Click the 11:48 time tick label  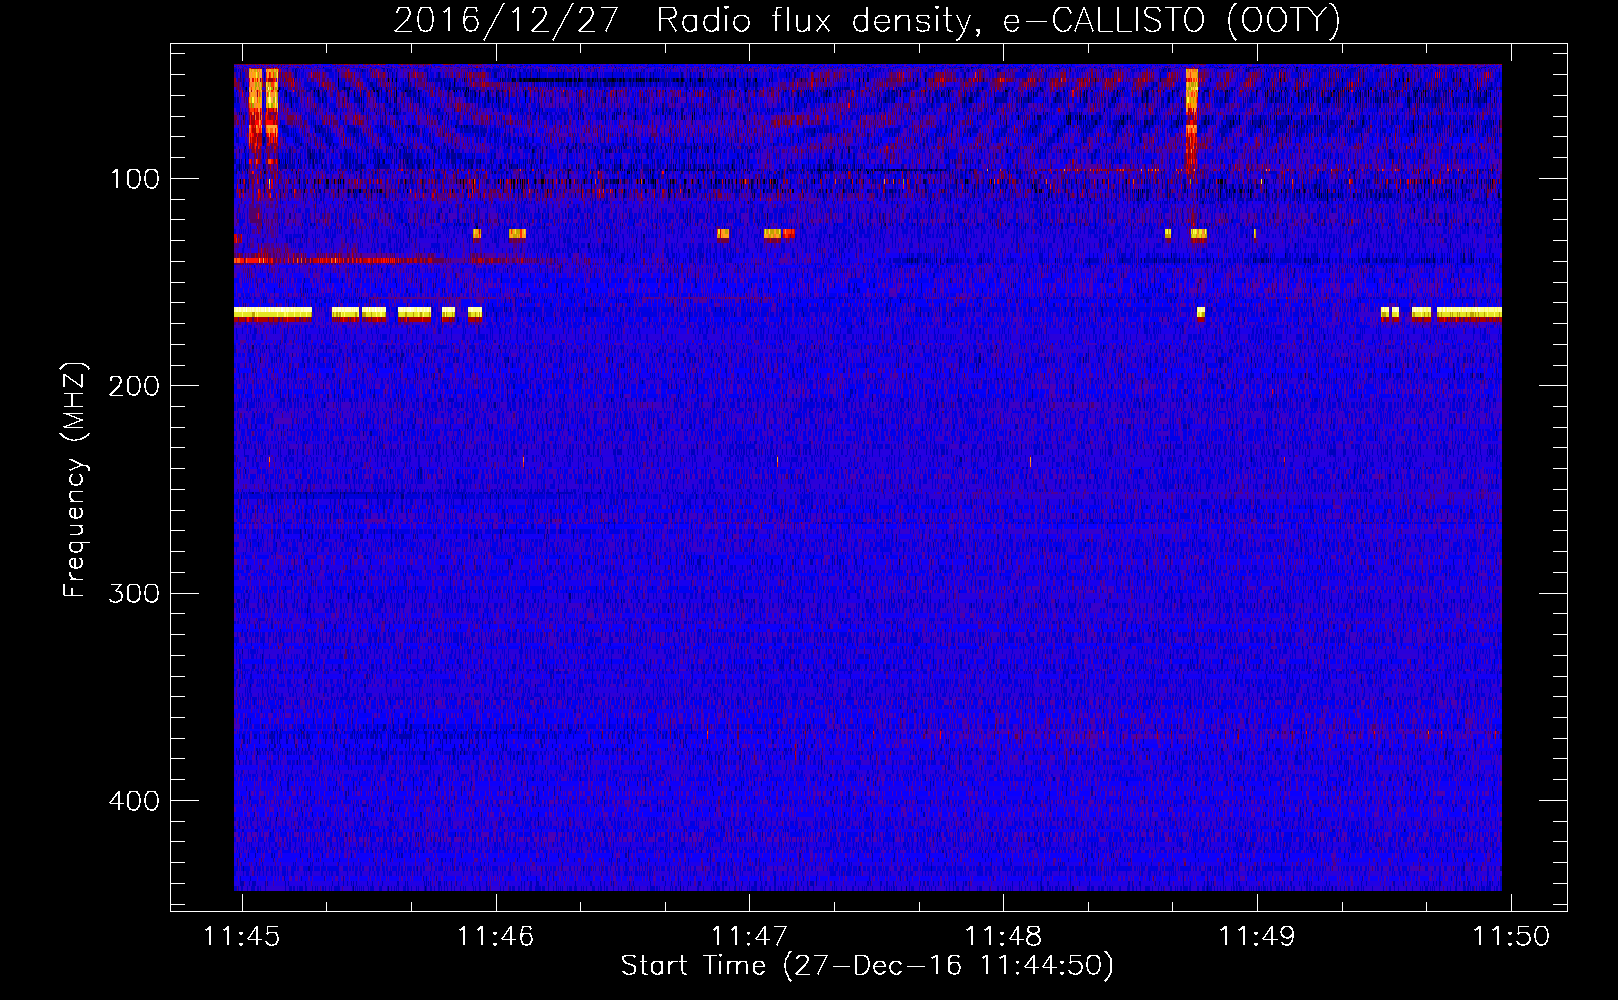[x=1003, y=937]
